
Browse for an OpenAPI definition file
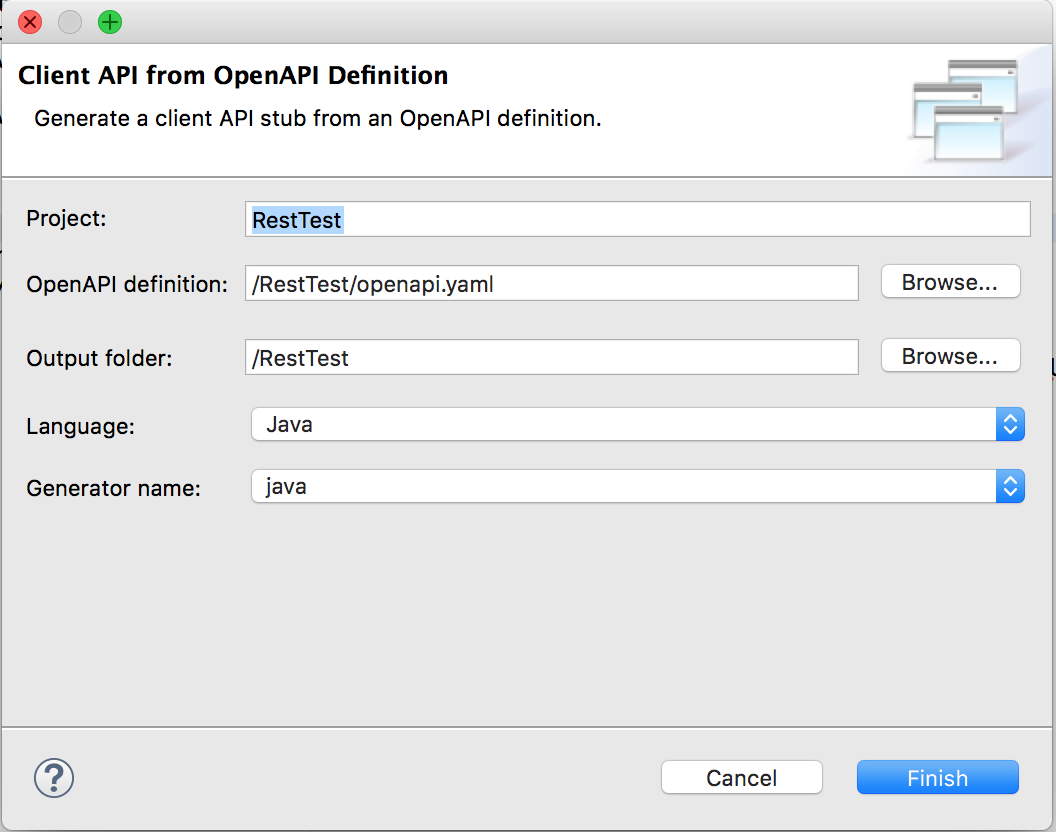949,281
